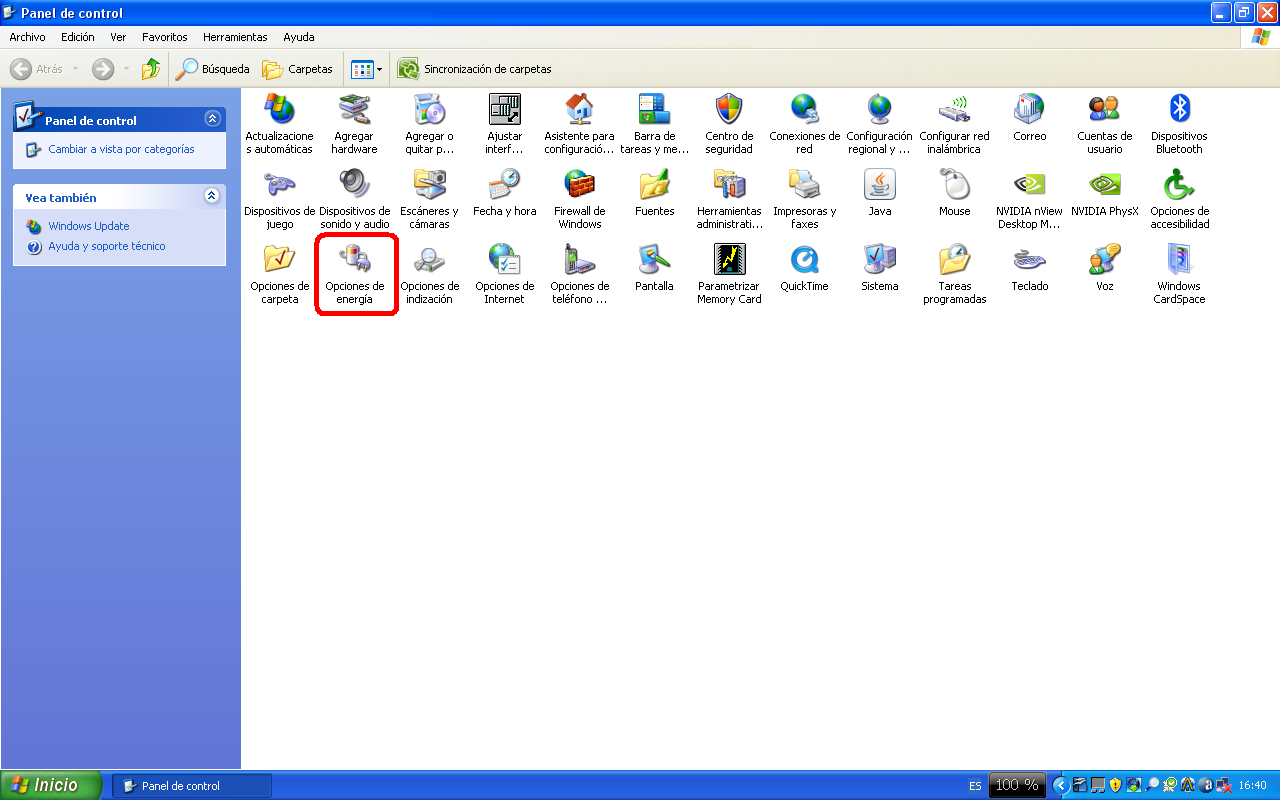Click Sincronización de carpetas button
This screenshot has width=1280, height=800.
(x=475, y=69)
